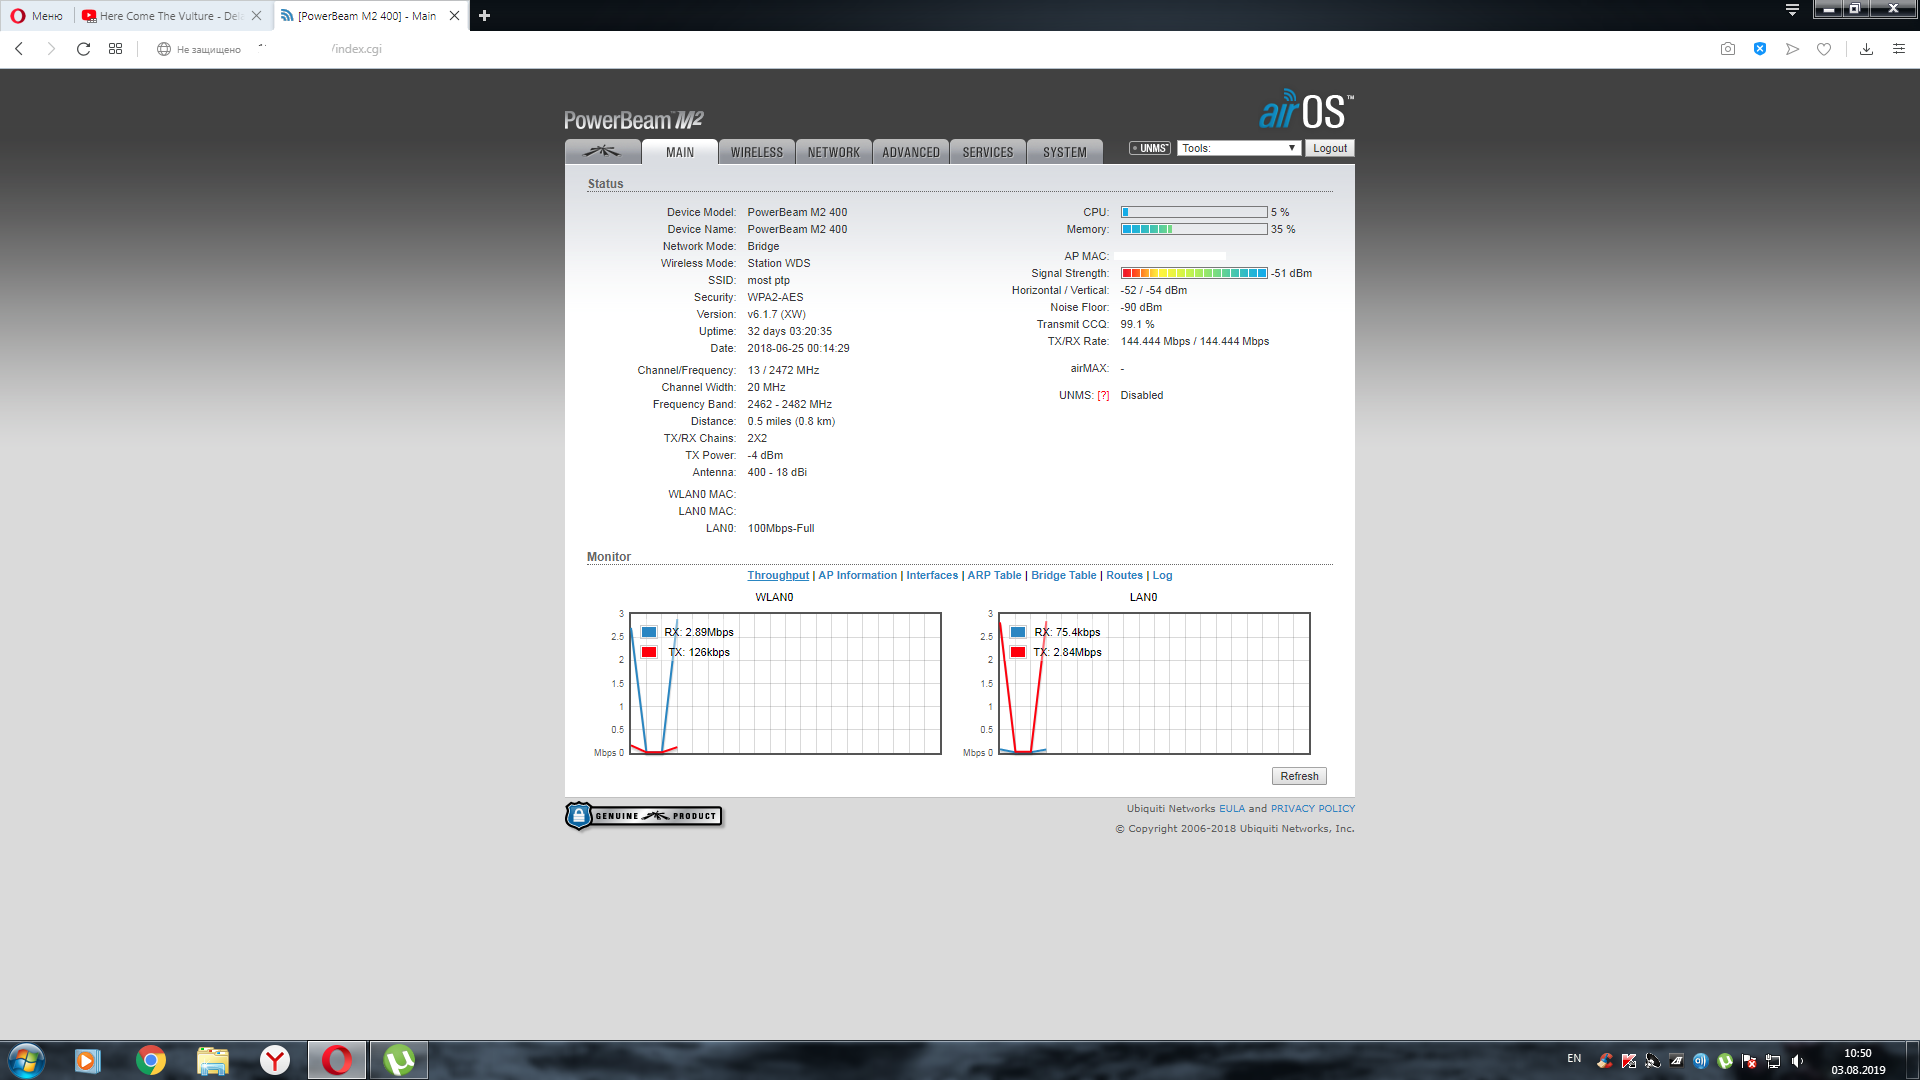Reload the page with refresh icon
The width and height of the screenshot is (1920, 1080).
coord(84,49)
